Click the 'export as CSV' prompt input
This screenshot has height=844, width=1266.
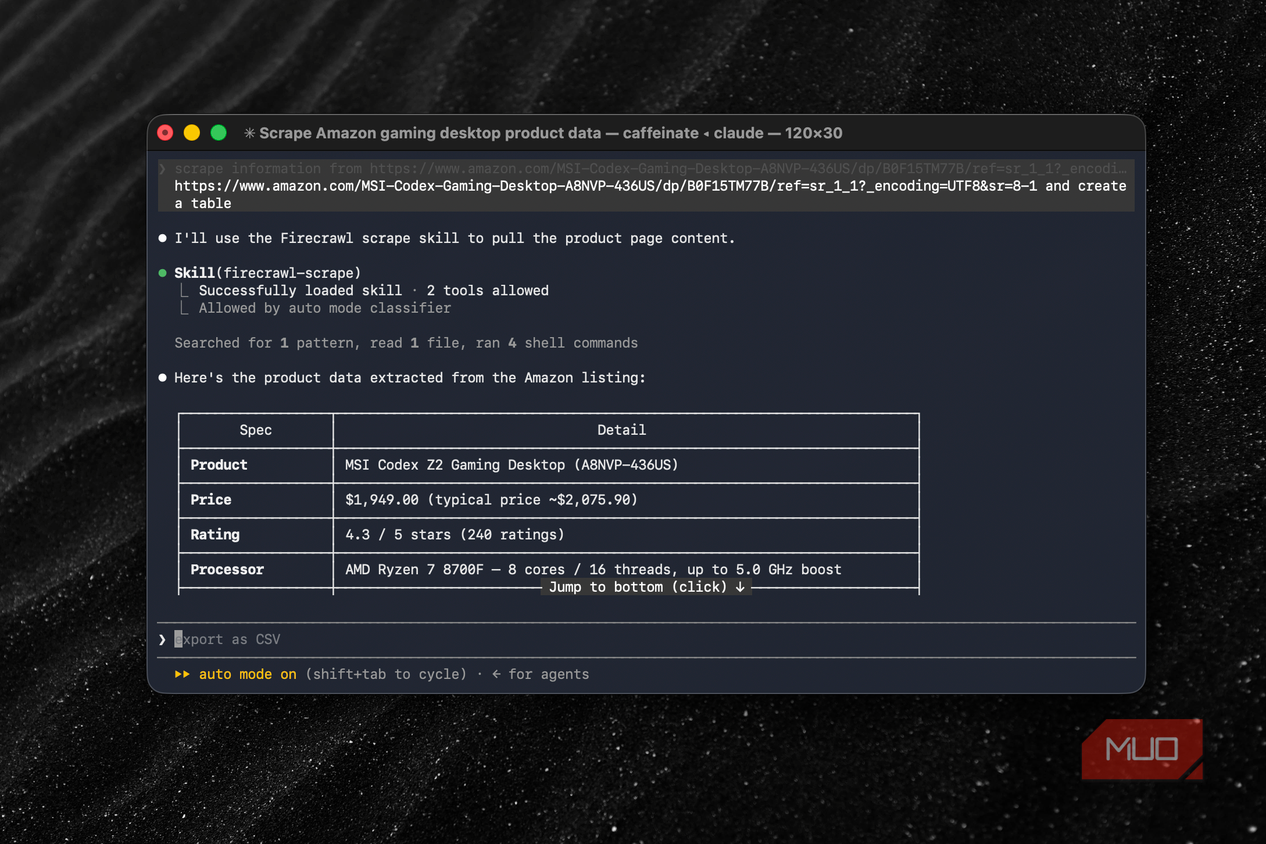point(646,639)
